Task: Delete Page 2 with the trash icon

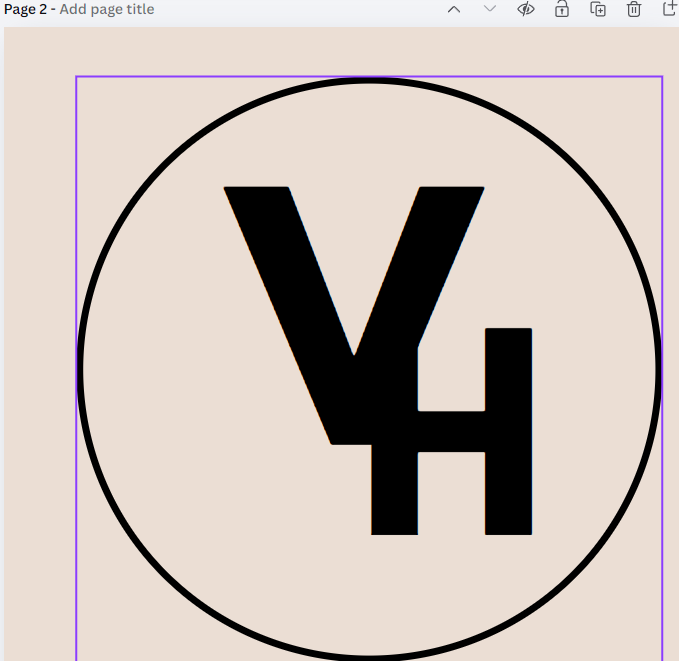Action: tap(634, 9)
